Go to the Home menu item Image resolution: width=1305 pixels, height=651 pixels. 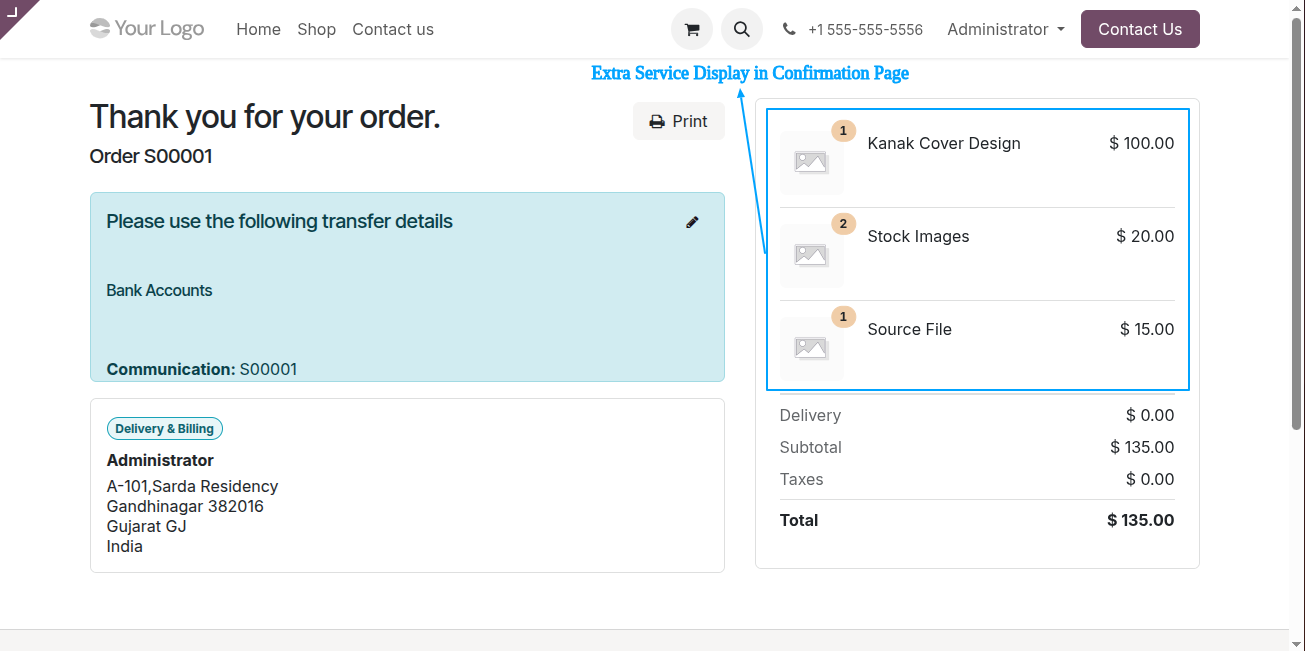(258, 29)
